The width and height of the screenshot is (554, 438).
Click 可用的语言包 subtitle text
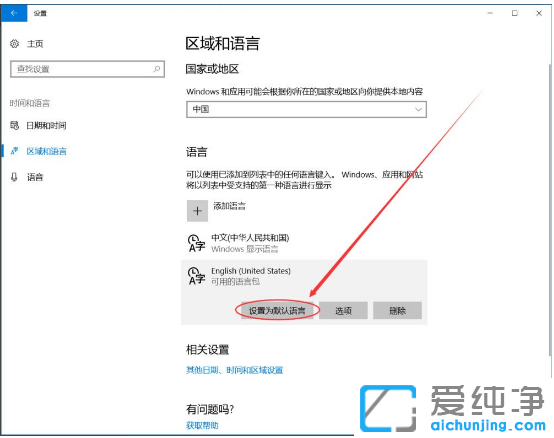pyautogui.click(x=235, y=282)
